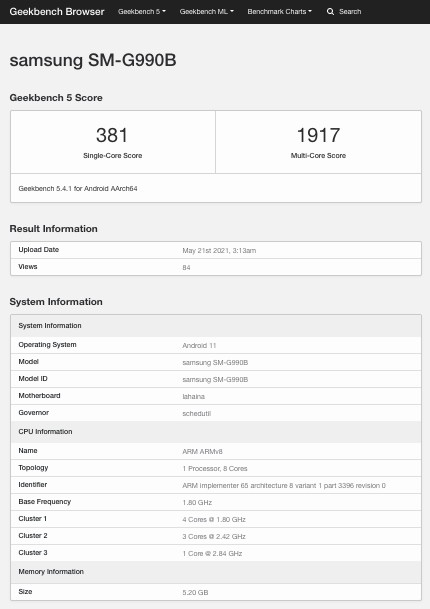The image size is (430, 609).
Task: Click the Search magnifier icon
Action: (330, 12)
